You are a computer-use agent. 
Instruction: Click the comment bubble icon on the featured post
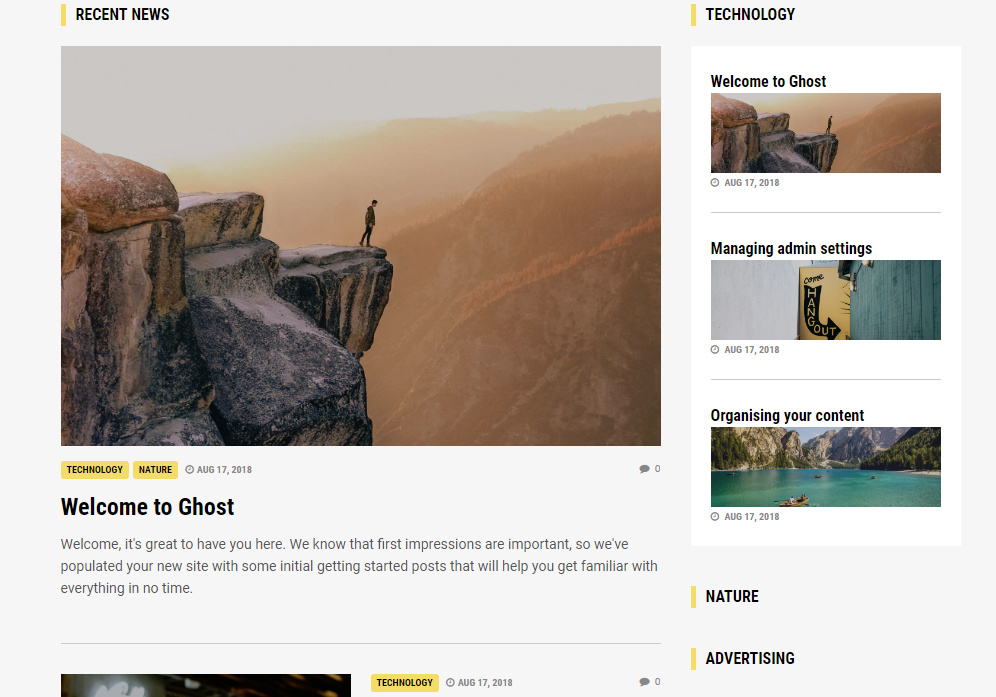(644, 469)
